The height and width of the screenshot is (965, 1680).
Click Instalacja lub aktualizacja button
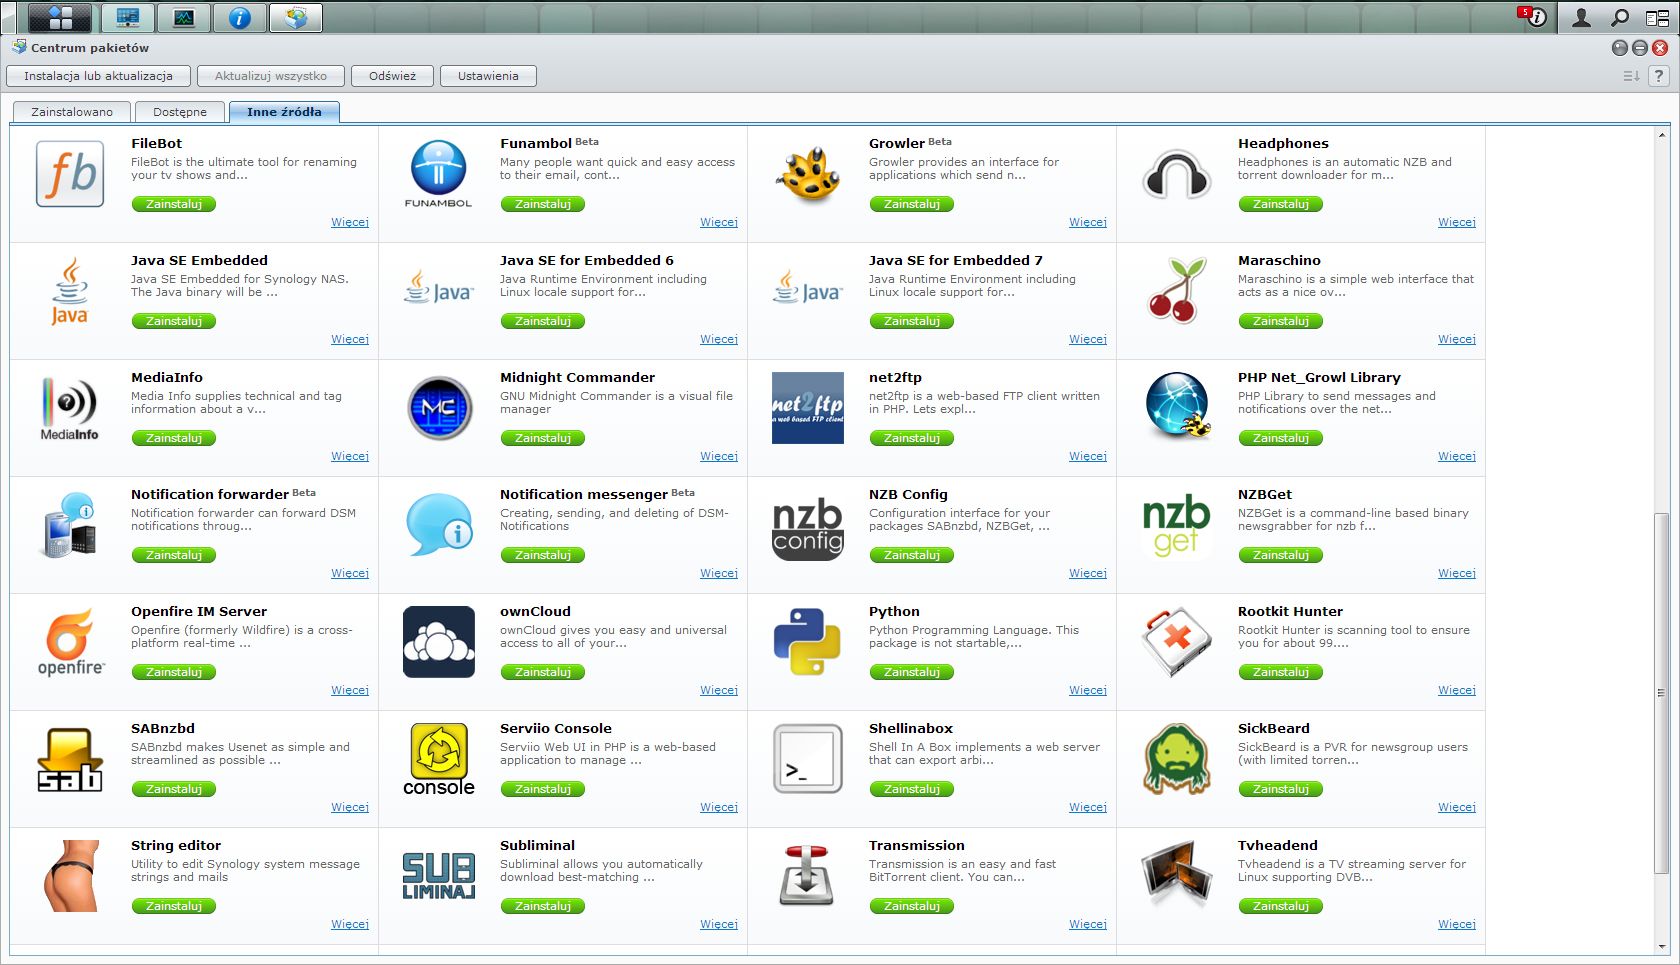[98, 76]
